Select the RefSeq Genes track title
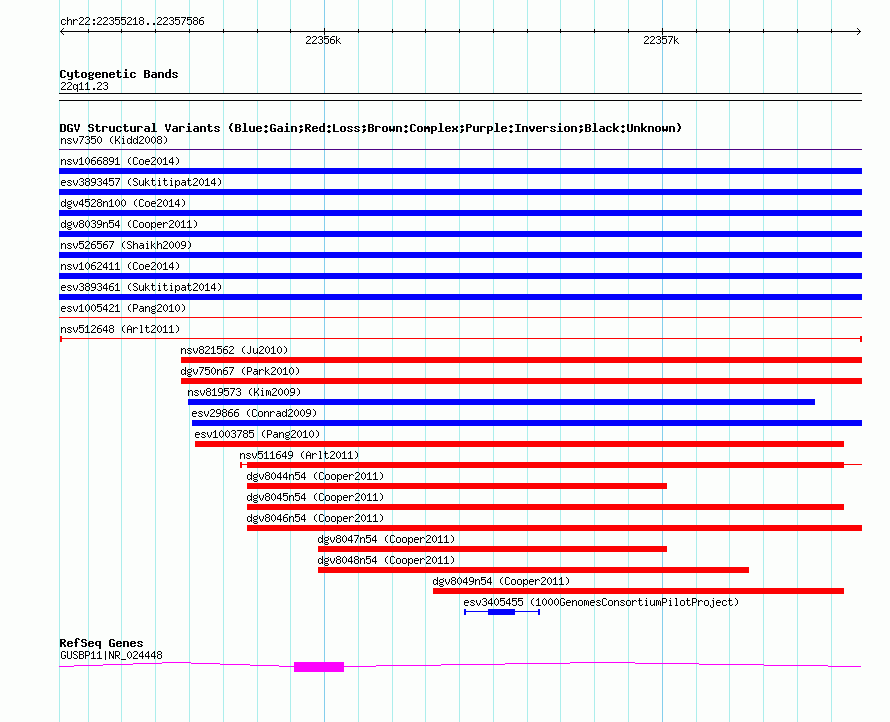 101,643
